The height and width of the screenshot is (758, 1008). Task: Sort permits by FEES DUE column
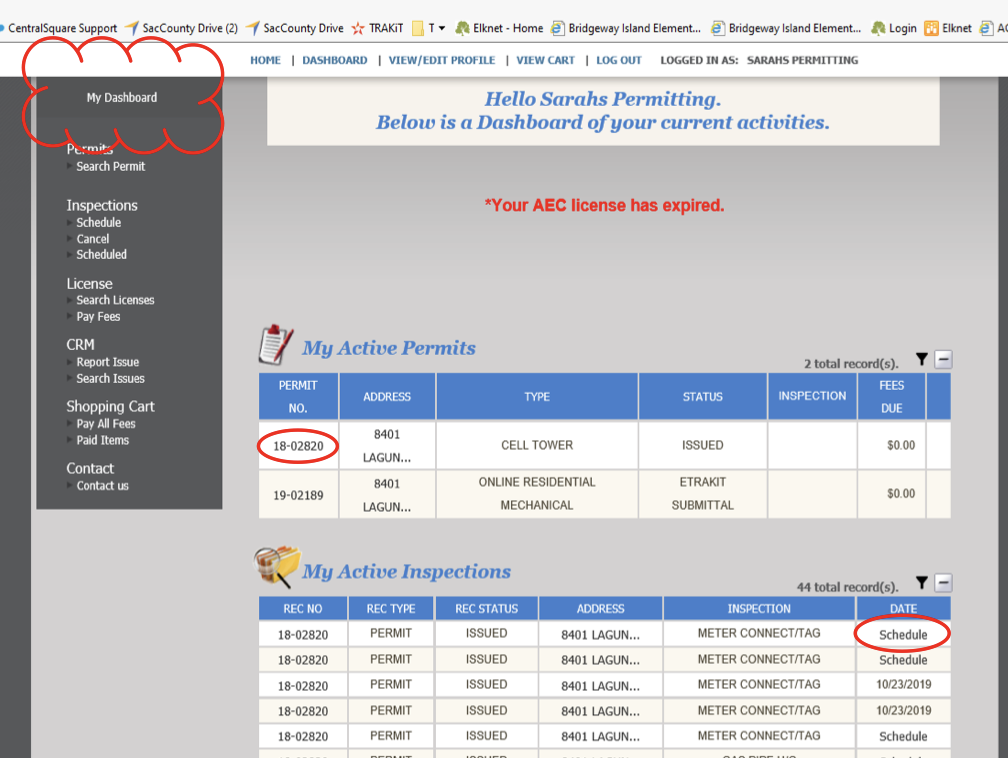(892, 397)
